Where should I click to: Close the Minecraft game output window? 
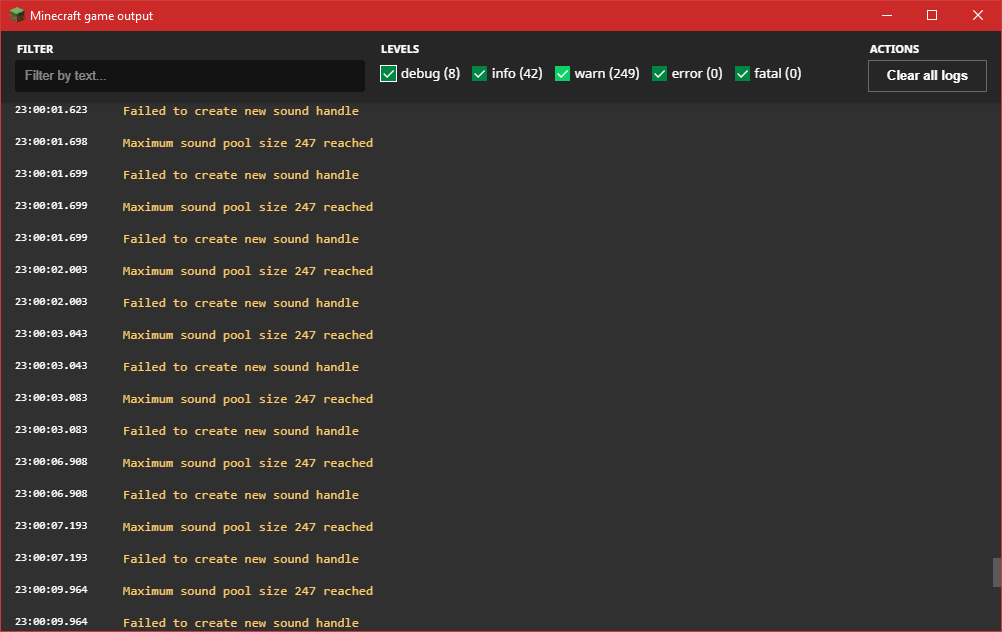point(978,15)
